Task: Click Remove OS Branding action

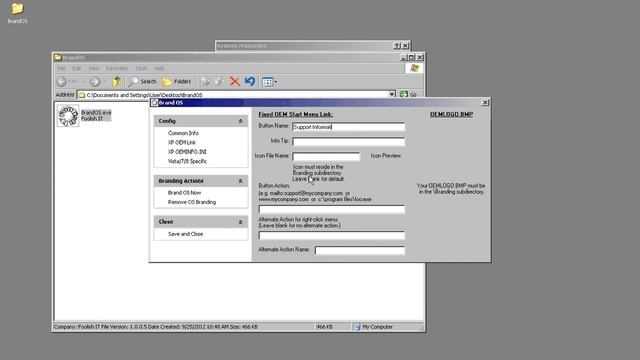Action: [x=192, y=202]
